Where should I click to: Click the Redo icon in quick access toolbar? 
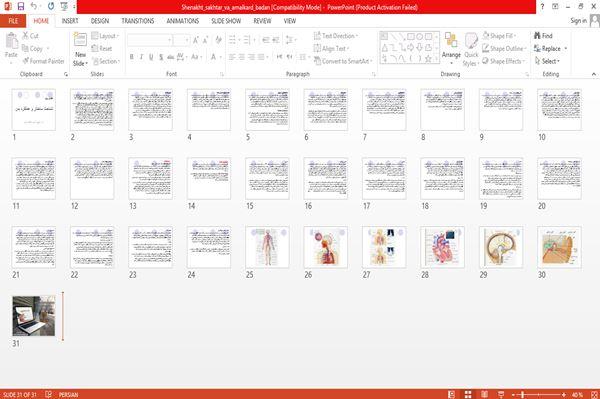point(51,6)
